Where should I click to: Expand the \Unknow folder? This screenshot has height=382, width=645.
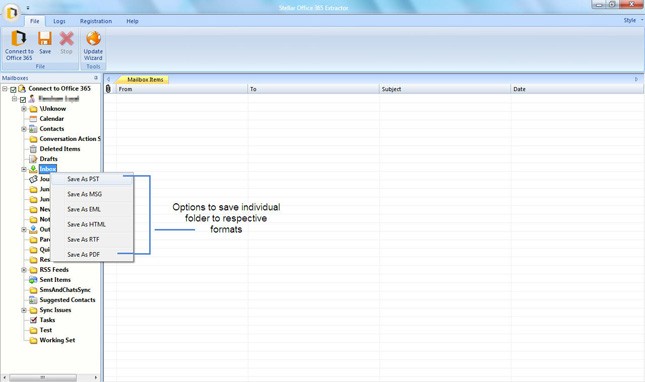pyautogui.click(x=24, y=109)
